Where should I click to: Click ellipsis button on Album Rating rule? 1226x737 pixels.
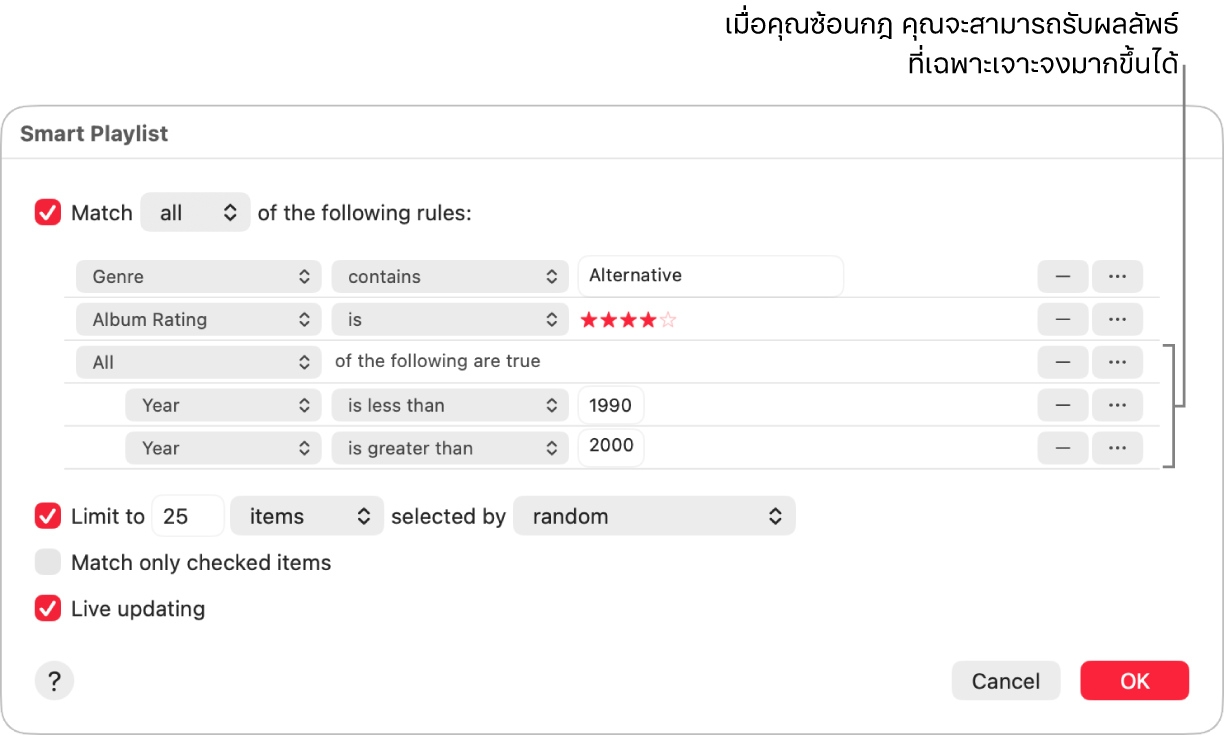tap(1117, 320)
